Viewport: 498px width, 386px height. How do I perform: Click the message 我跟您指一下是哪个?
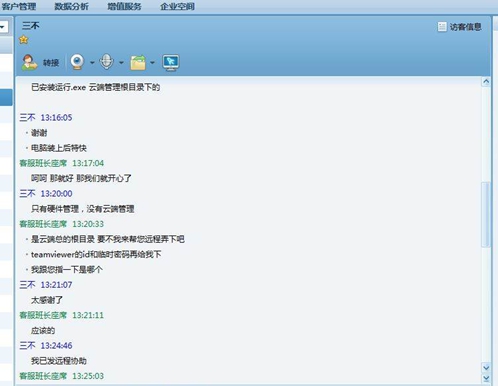[67, 270]
